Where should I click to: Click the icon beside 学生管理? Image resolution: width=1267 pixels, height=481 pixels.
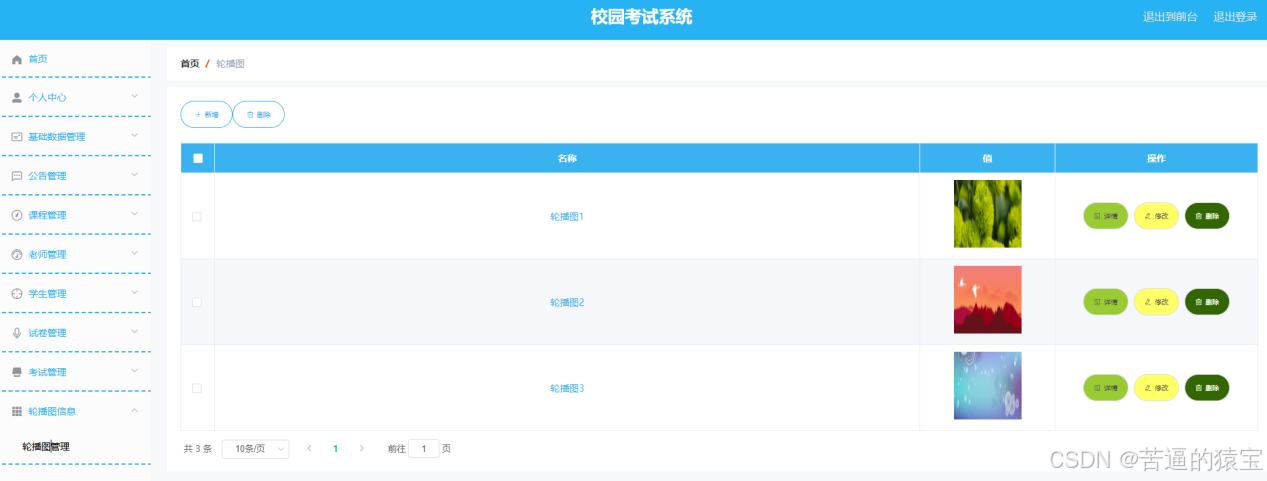tap(16, 294)
